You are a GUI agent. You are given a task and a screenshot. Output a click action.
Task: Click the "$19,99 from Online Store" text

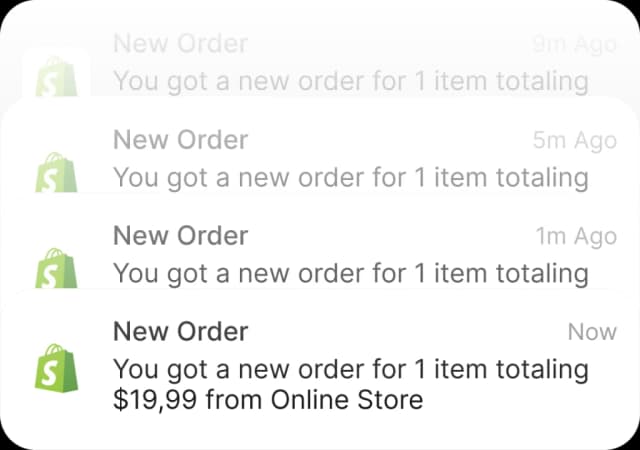point(268,401)
